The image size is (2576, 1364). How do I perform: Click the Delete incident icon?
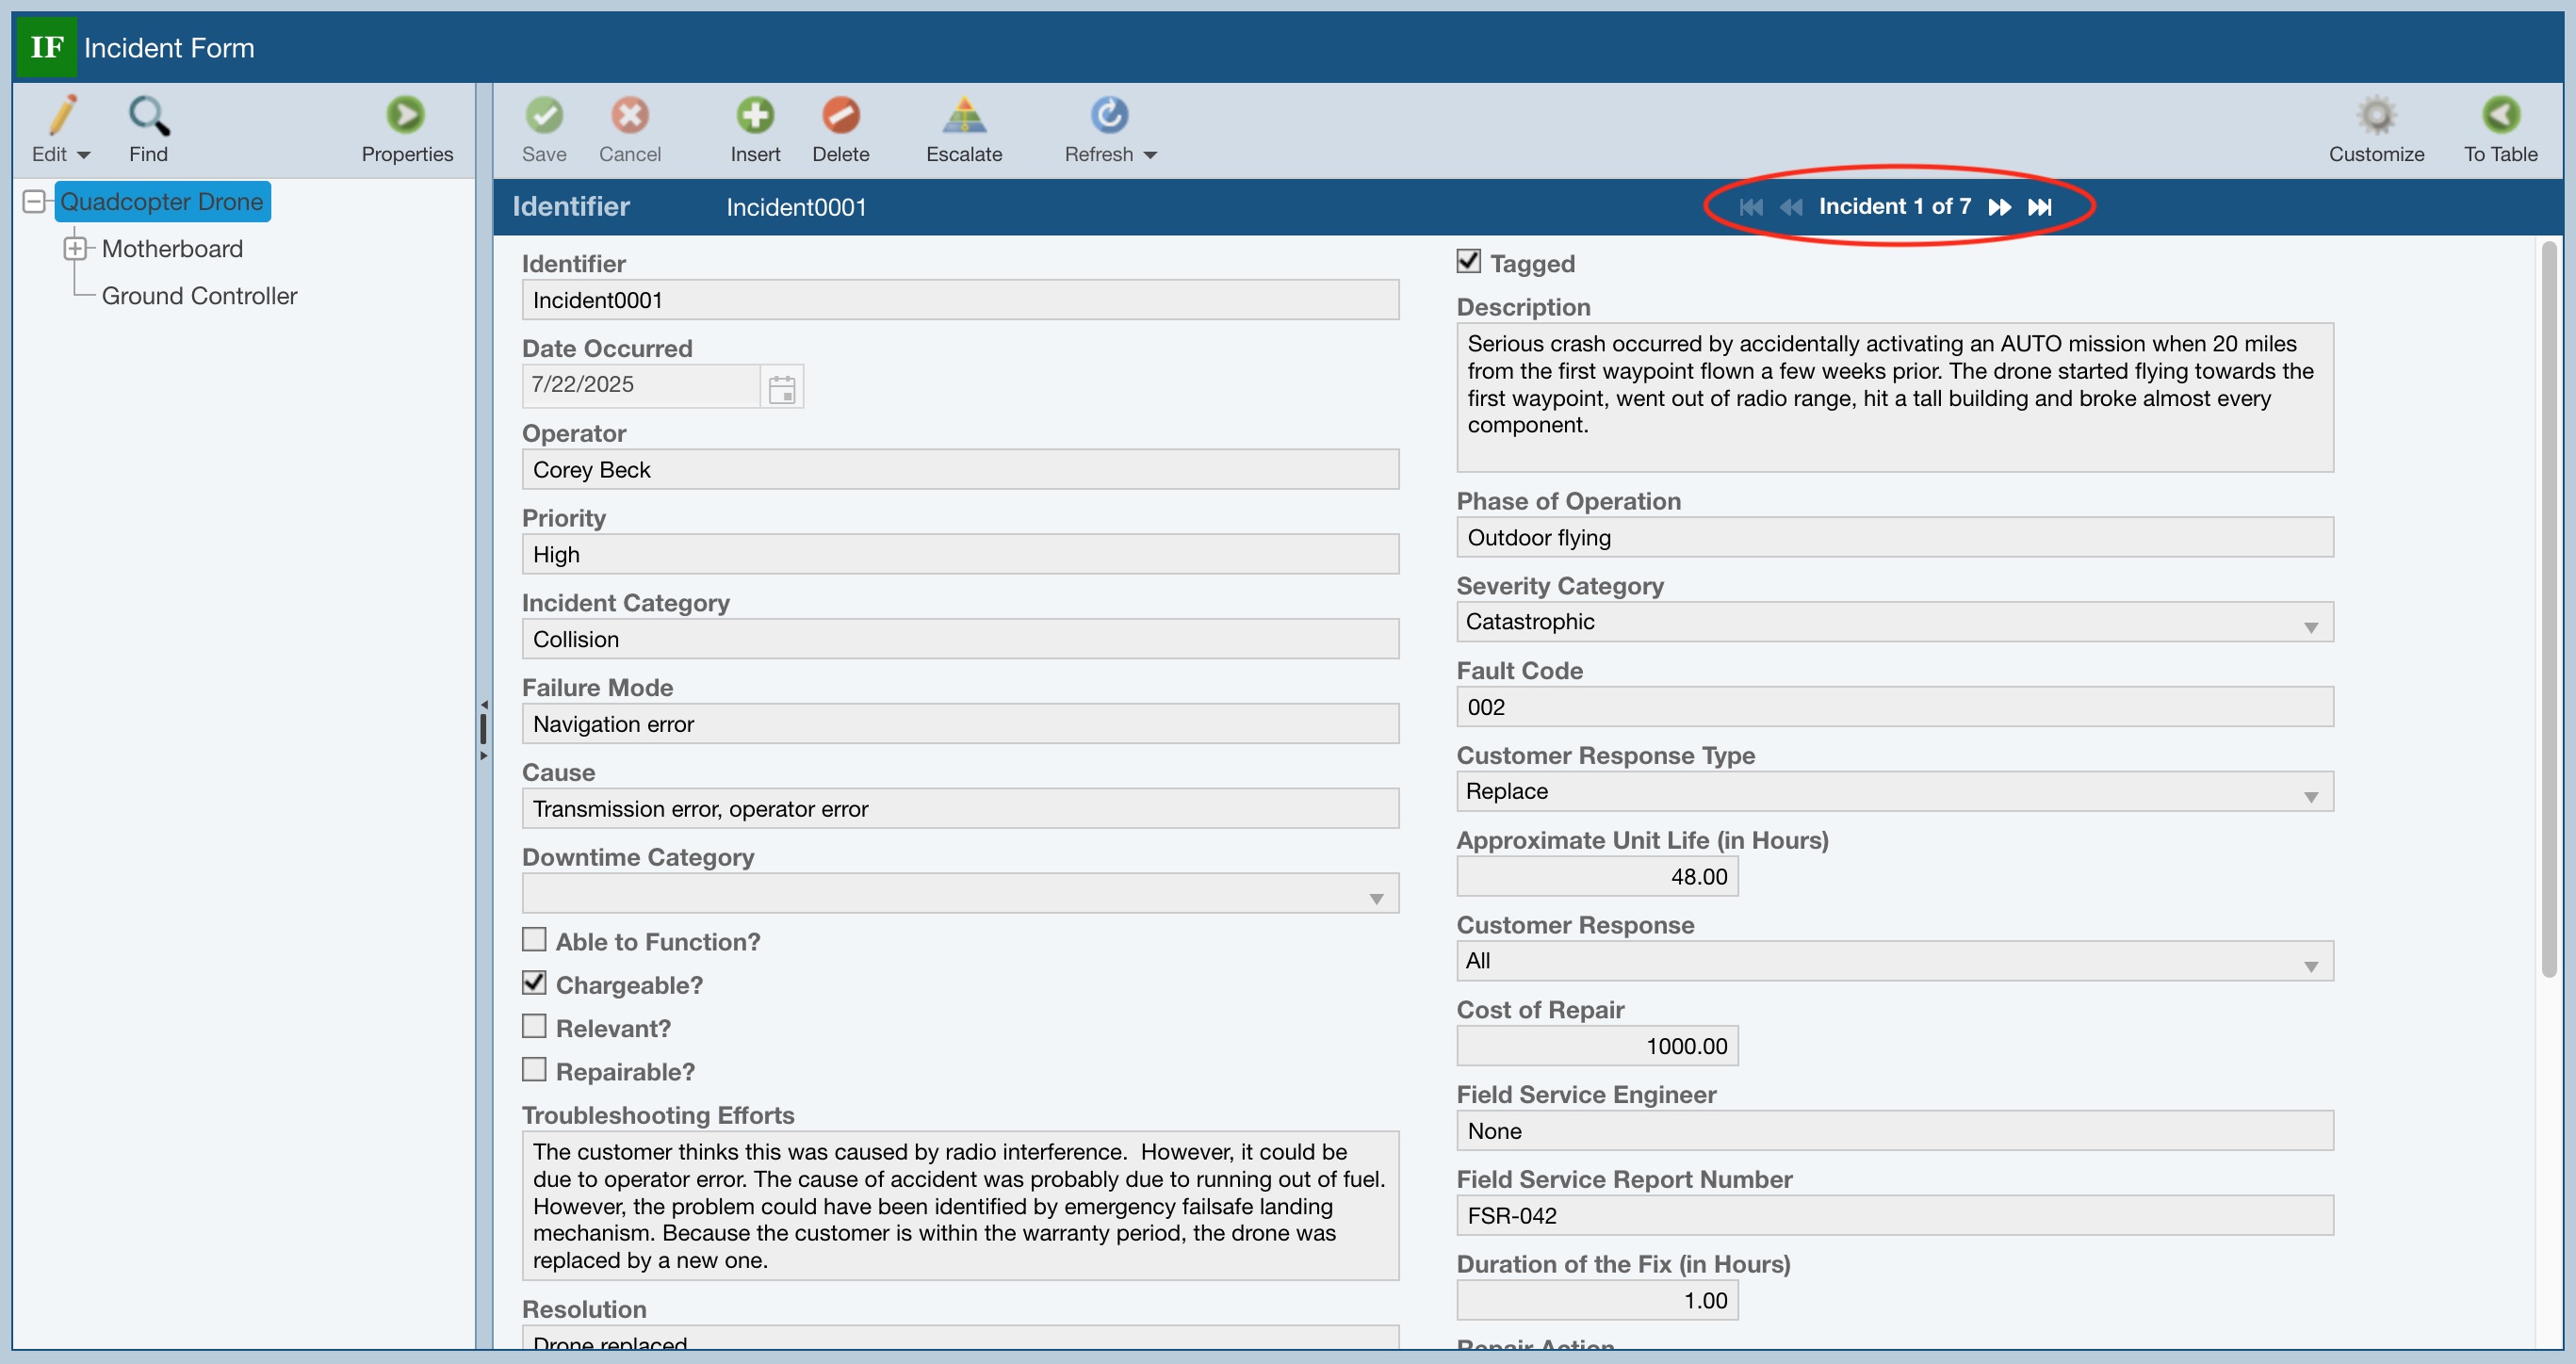(x=840, y=116)
